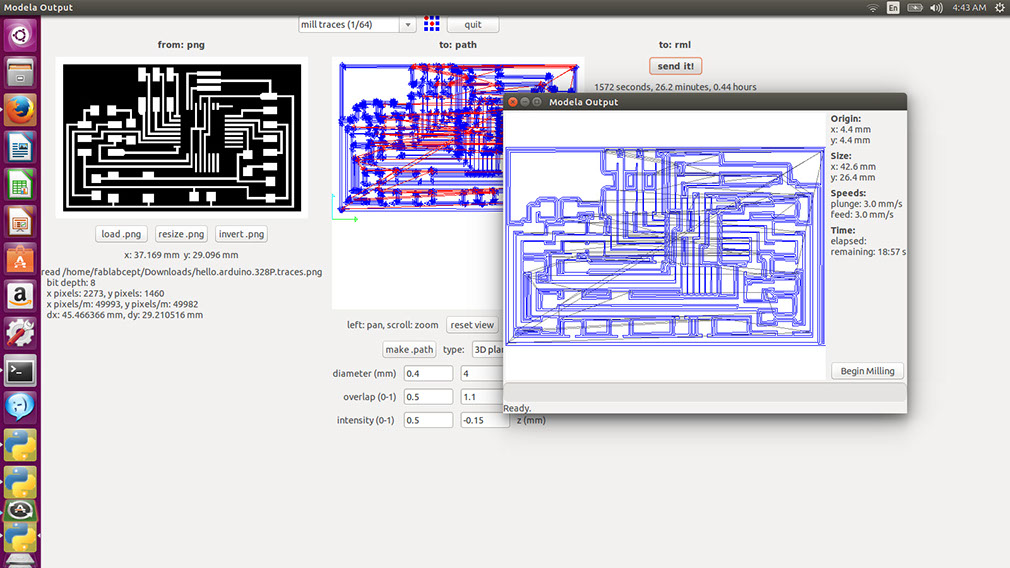Select the mill traces (1/64) combo box
The image size is (1010, 568).
click(x=357, y=24)
